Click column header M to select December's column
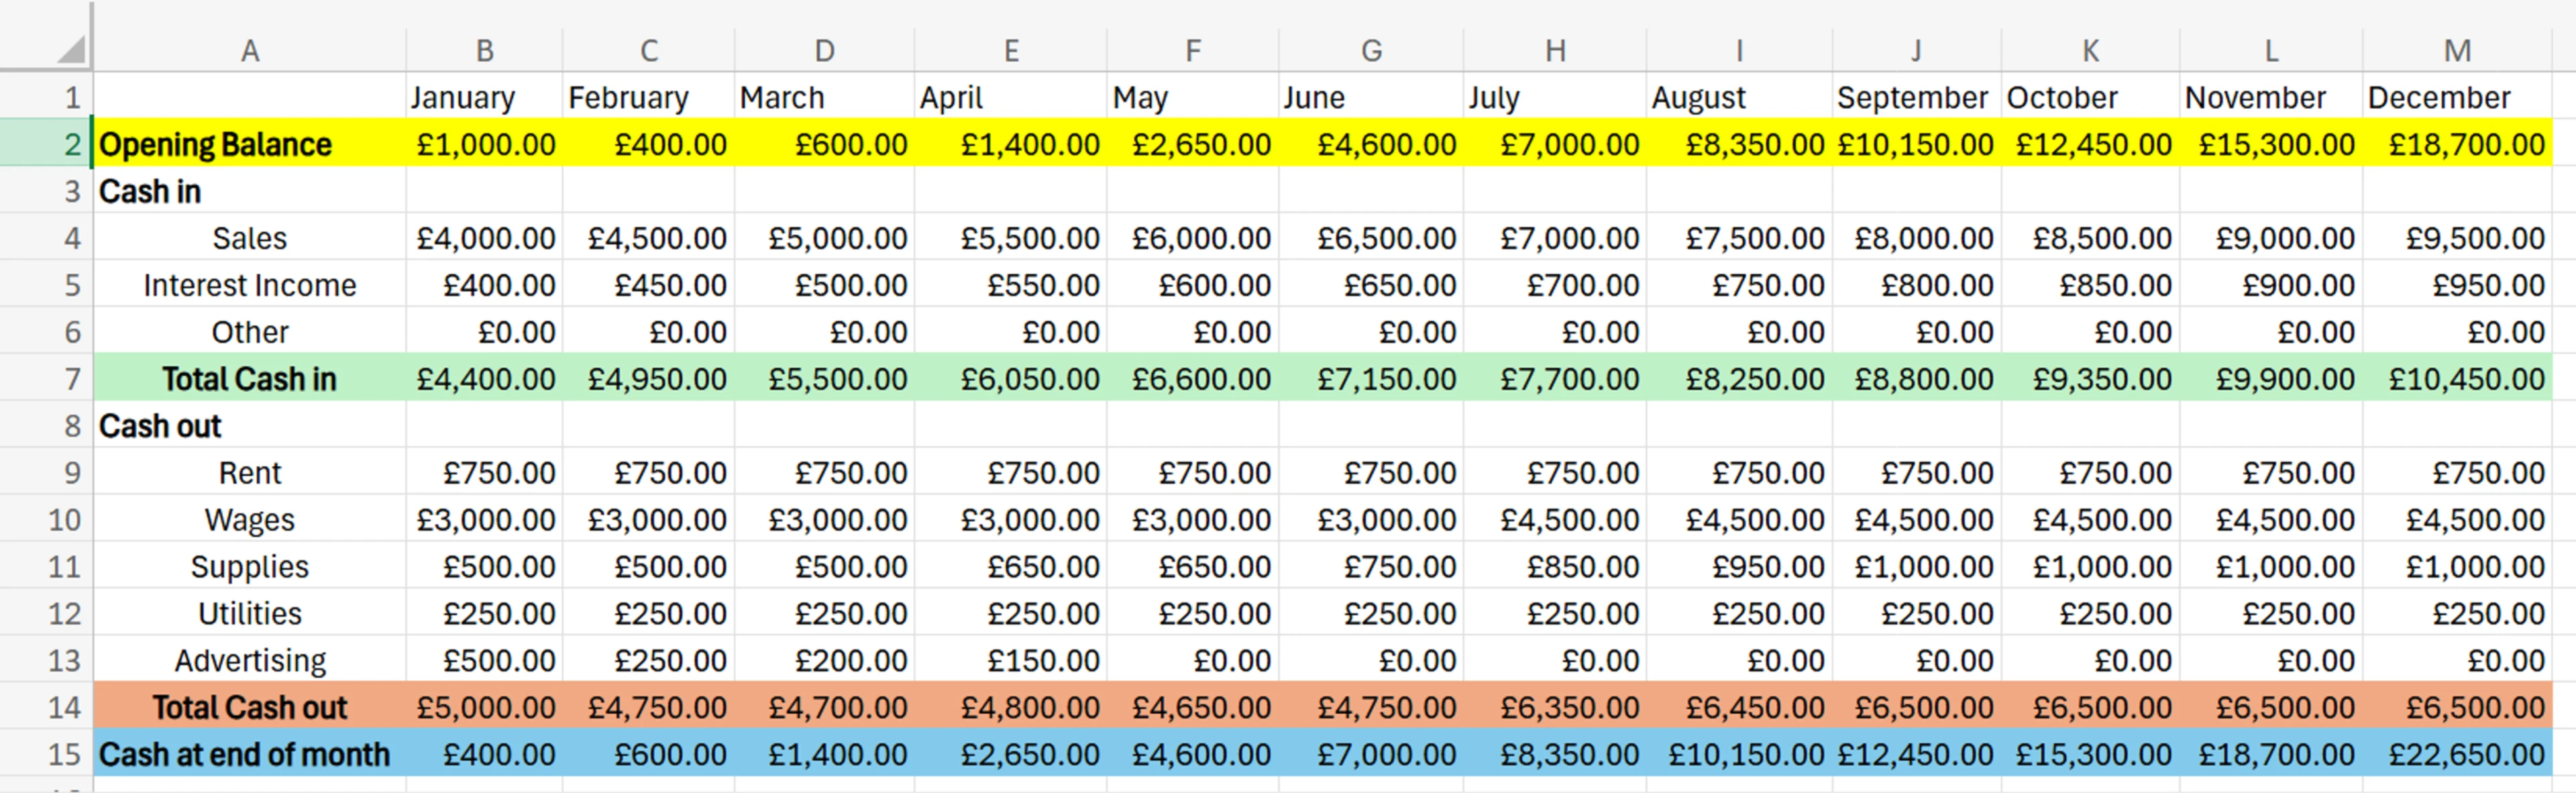The image size is (2576, 793). (x=2458, y=48)
